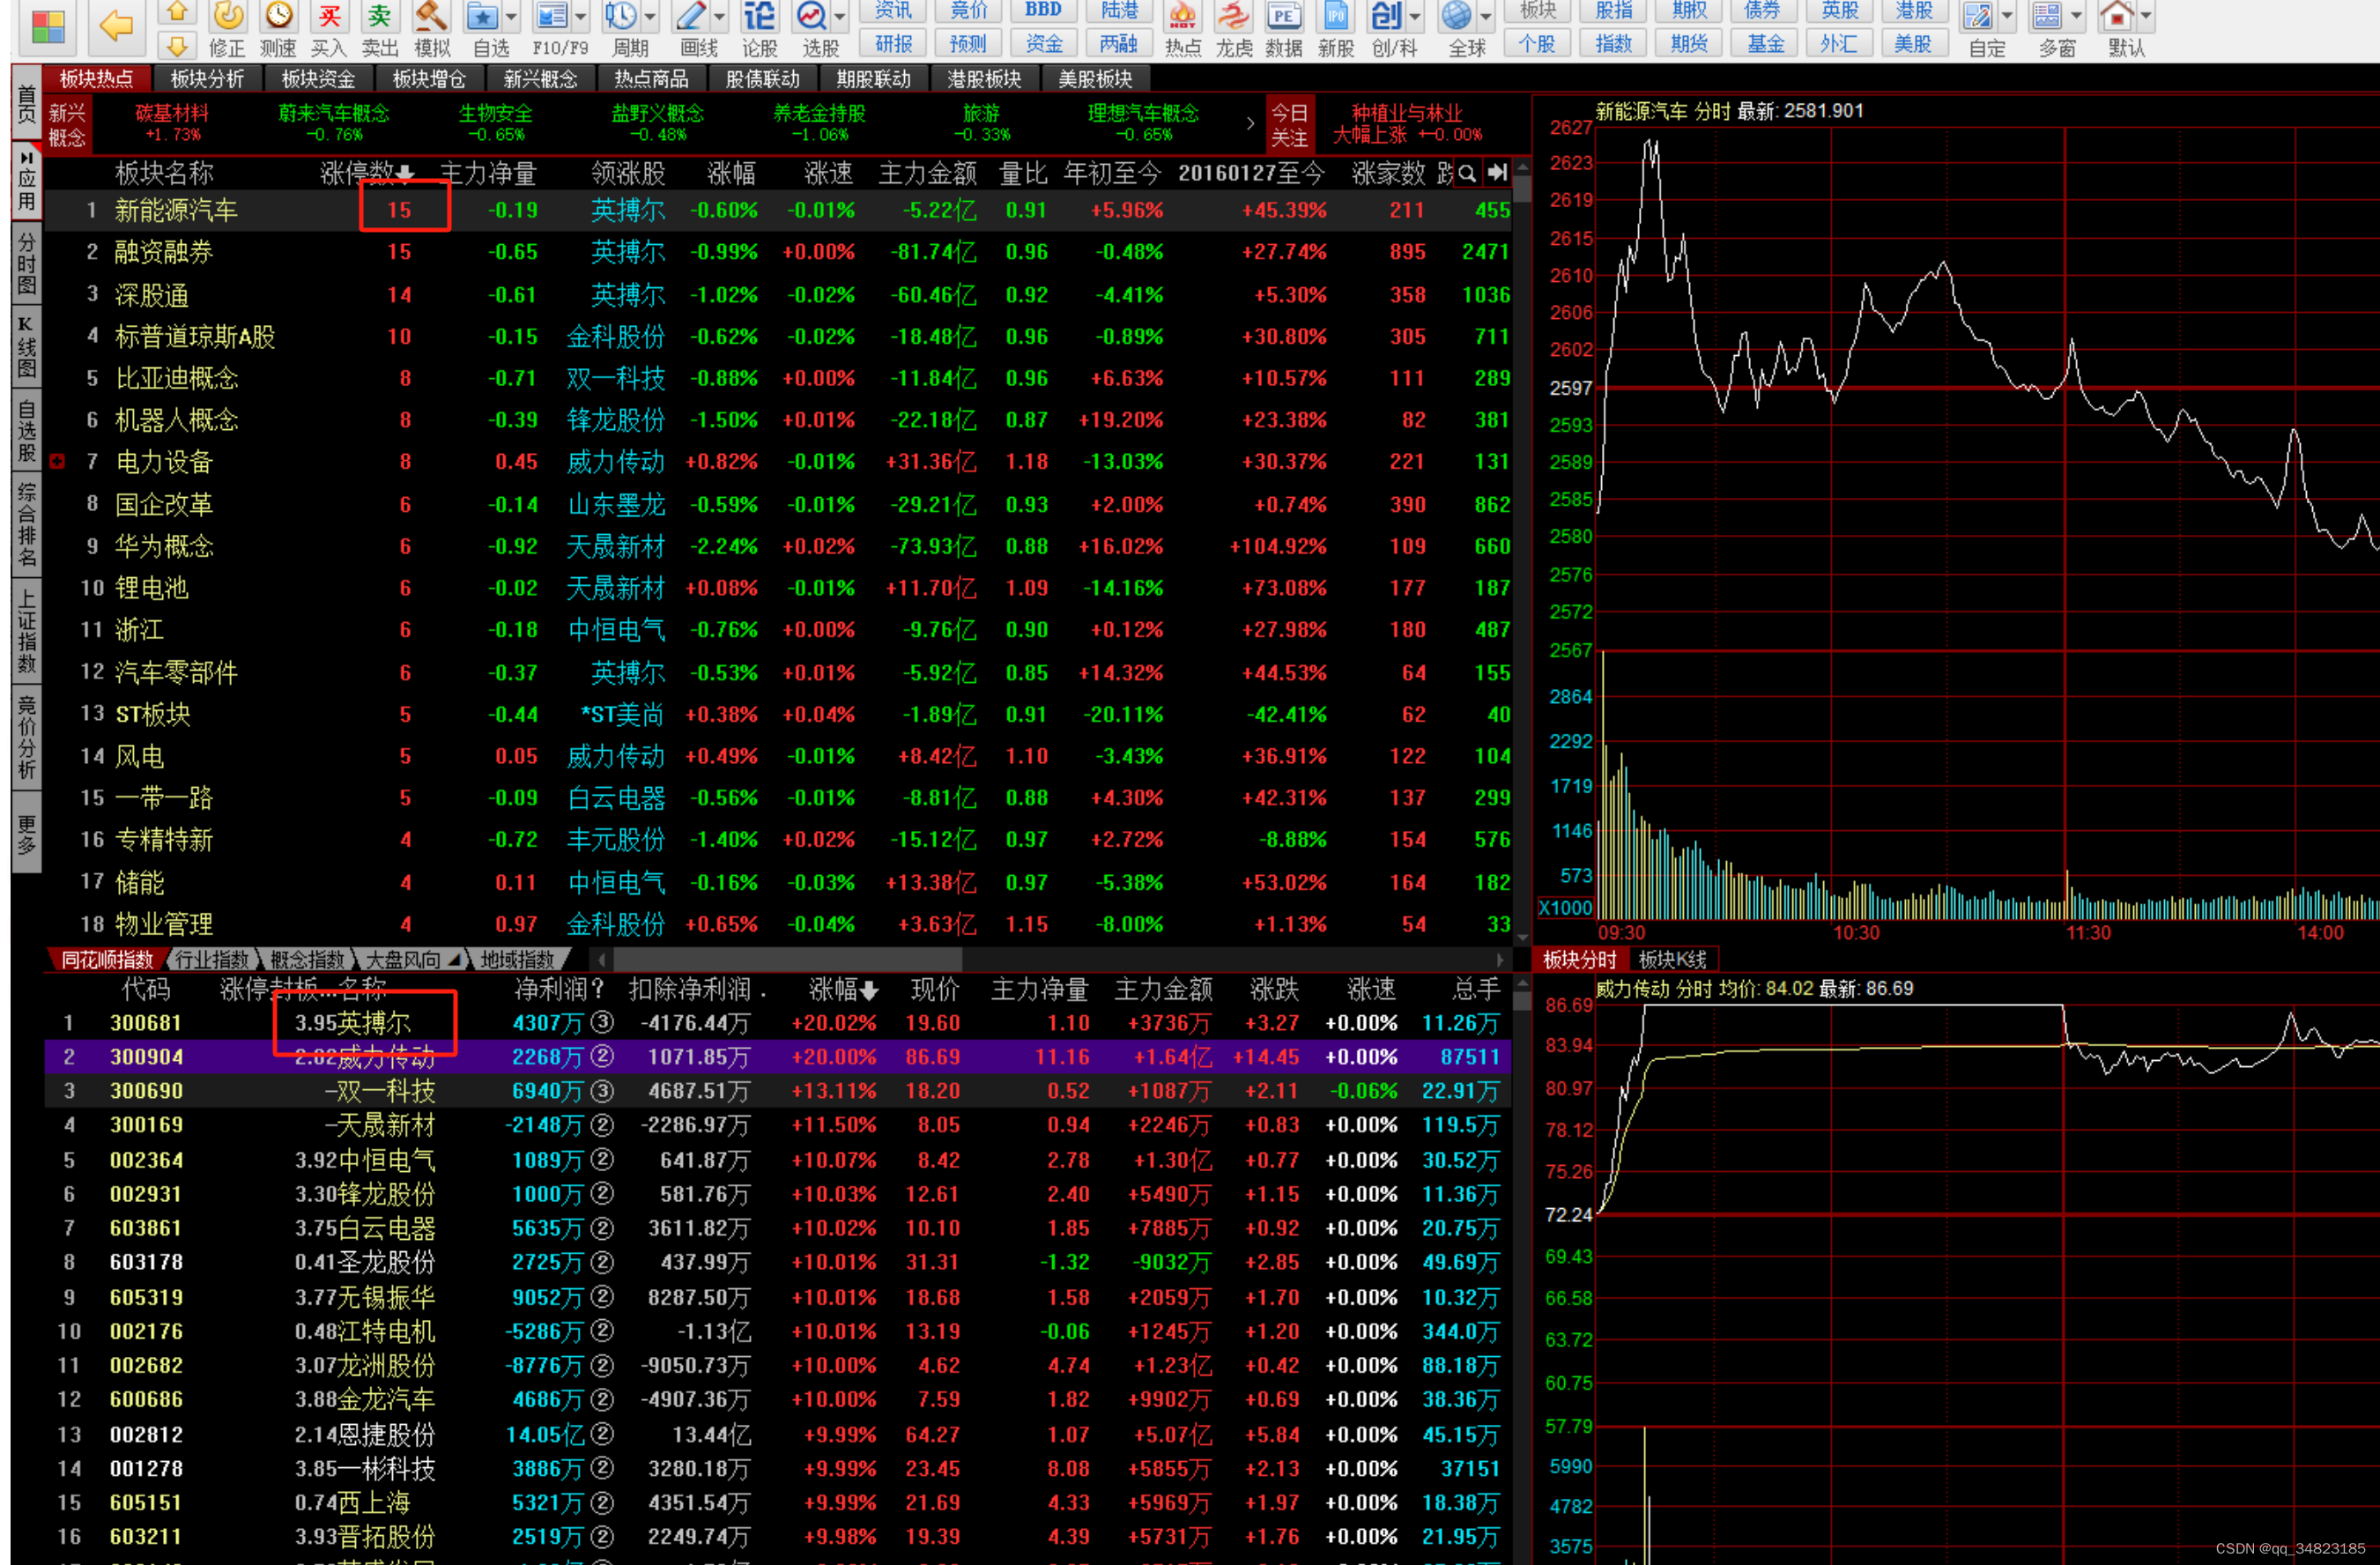The width and height of the screenshot is (2380, 1565).
Task: Click search magnifier in table header
Action: [1467, 174]
